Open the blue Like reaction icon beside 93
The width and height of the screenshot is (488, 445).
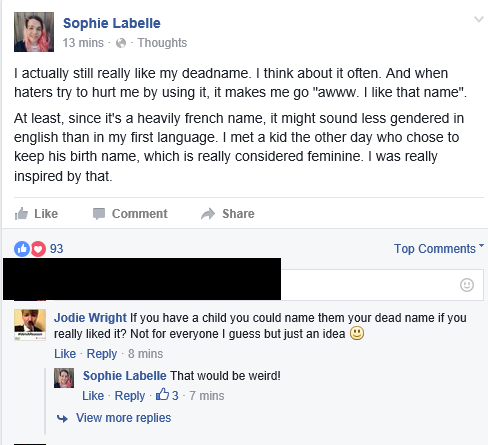(x=22, y=249)
